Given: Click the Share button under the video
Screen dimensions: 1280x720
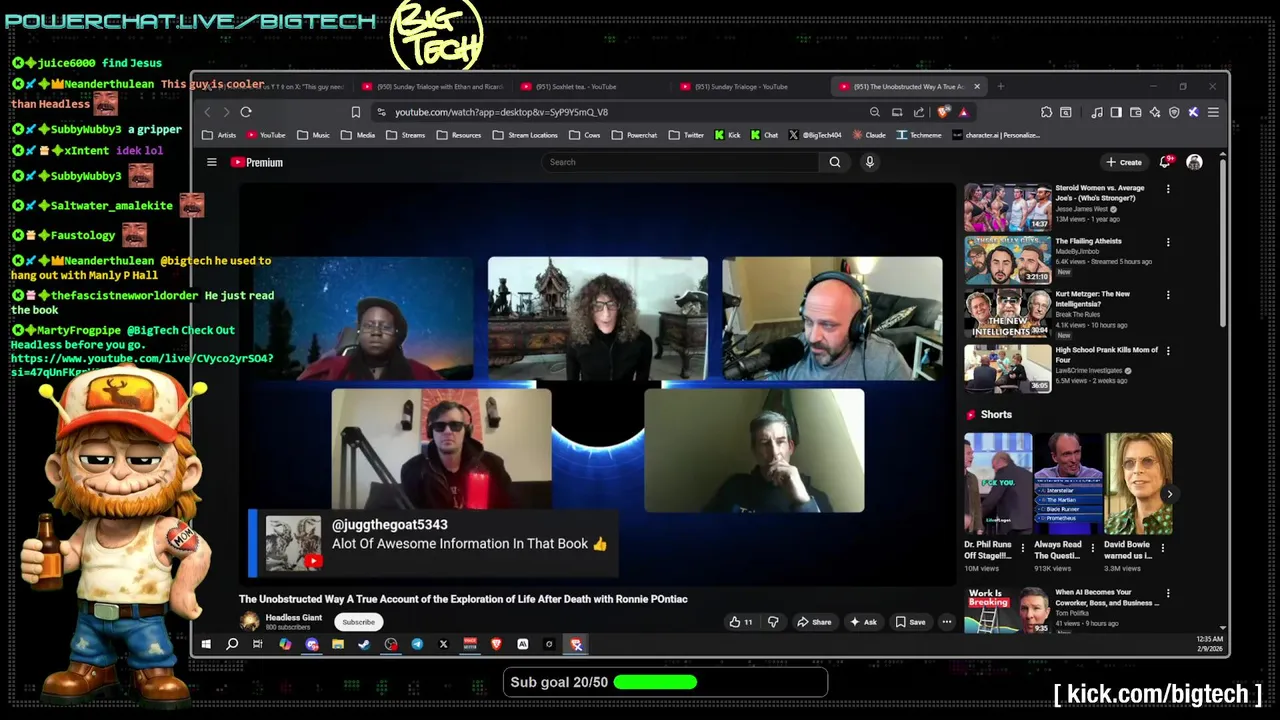Looking at the screenshot, I should pyautogui.click(x=814, y=622).
